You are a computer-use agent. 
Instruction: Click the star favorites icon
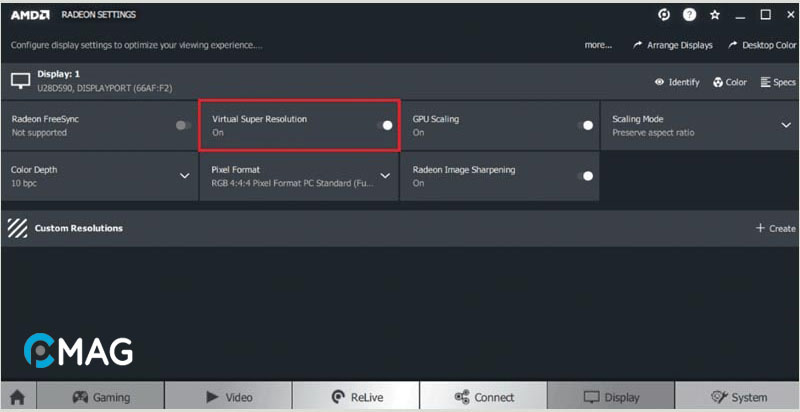click(x=715, y=15)
